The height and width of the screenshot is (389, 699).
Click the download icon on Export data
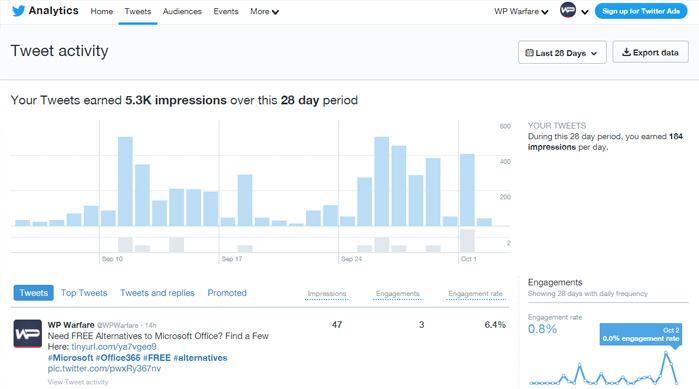tap(626, 52)
